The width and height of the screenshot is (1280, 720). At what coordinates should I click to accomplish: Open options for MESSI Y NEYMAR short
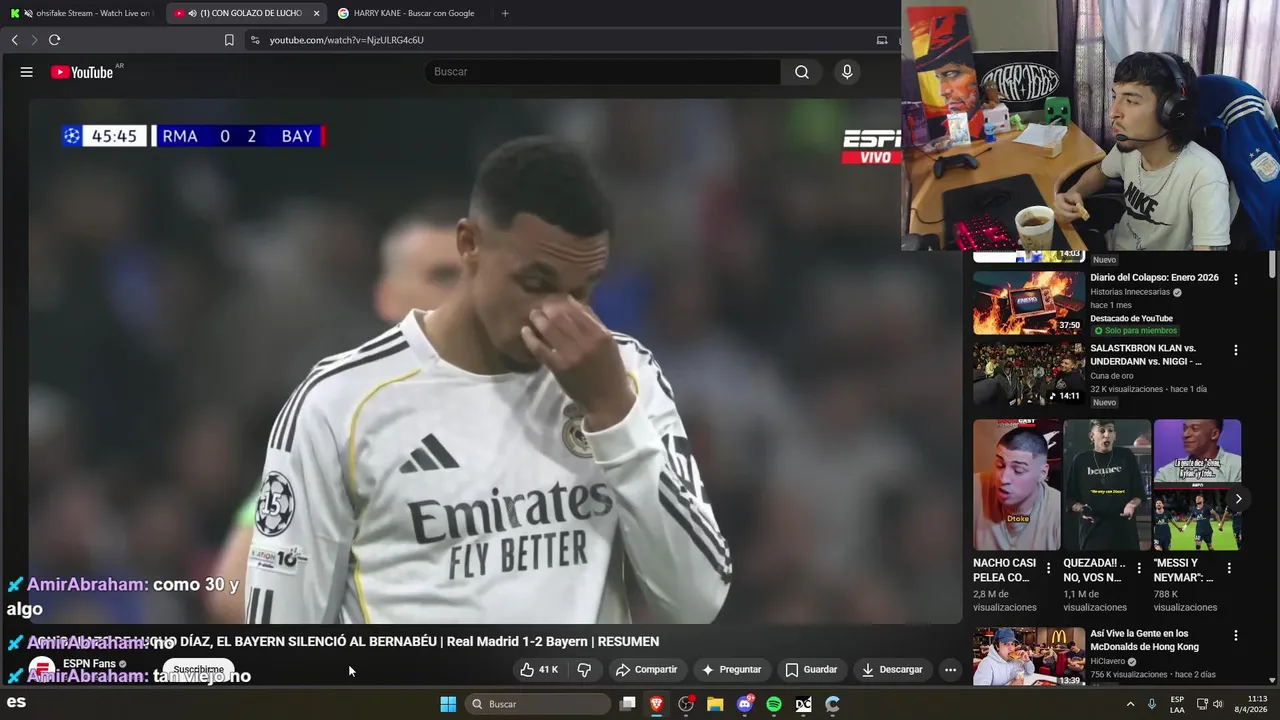pos(1229,568)
